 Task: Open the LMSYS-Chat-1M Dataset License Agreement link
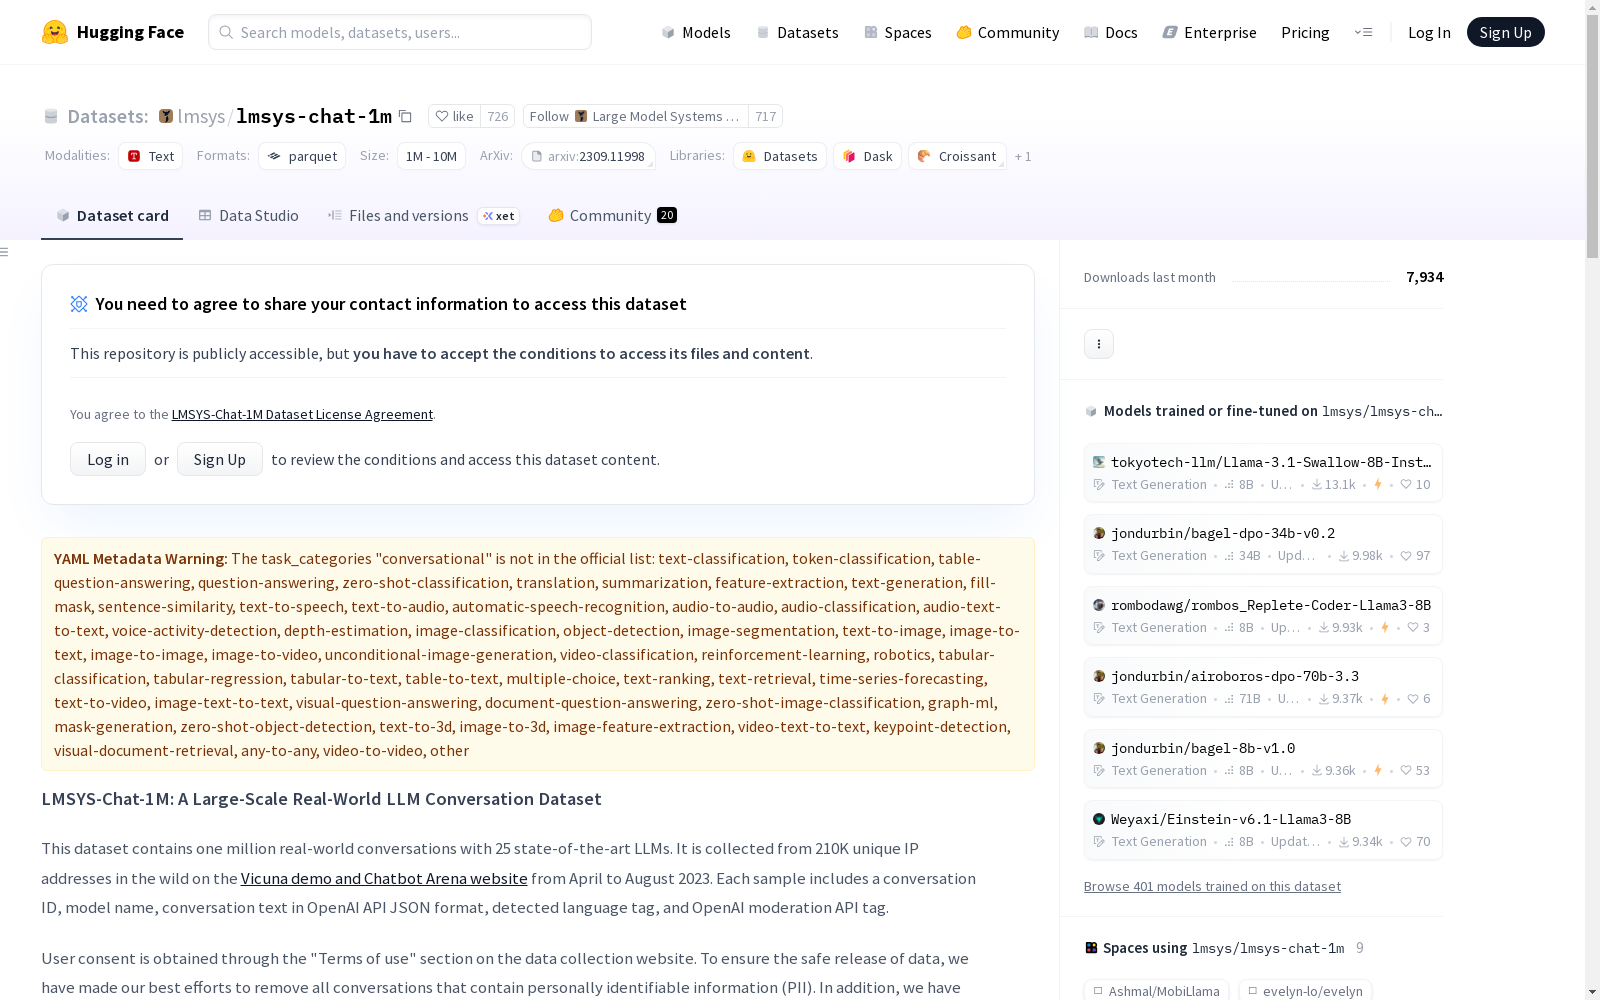pos(302,414)
